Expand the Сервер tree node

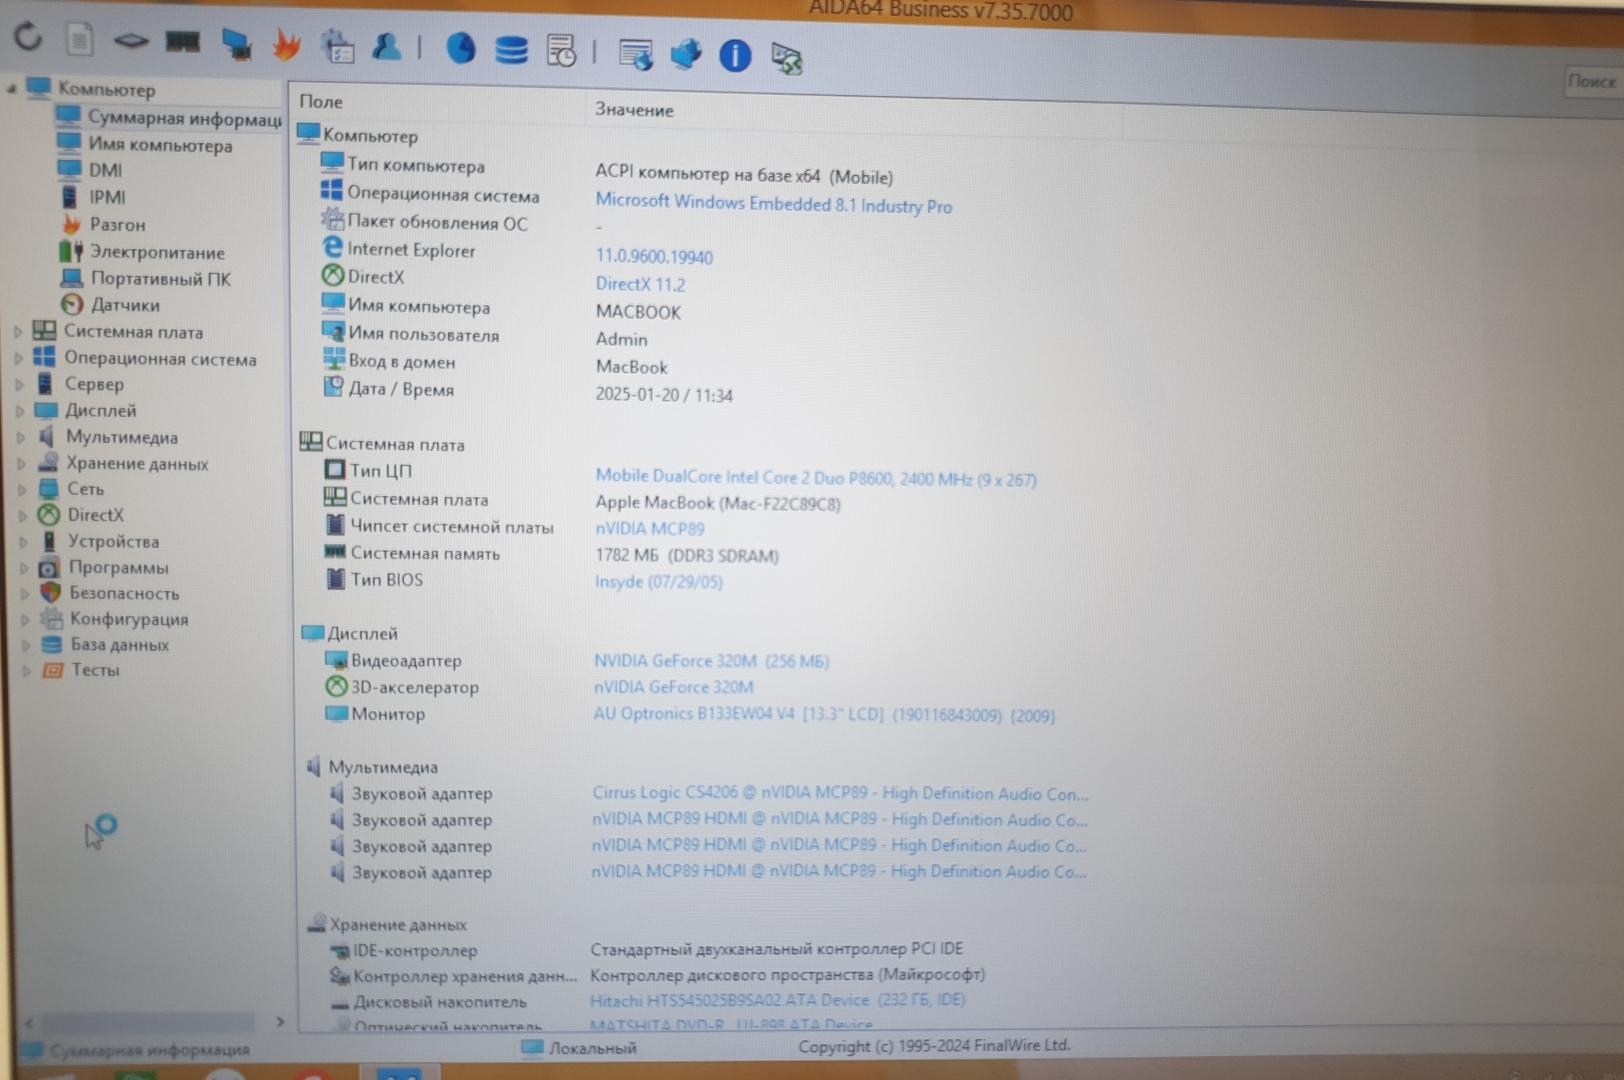coord(19,383)
